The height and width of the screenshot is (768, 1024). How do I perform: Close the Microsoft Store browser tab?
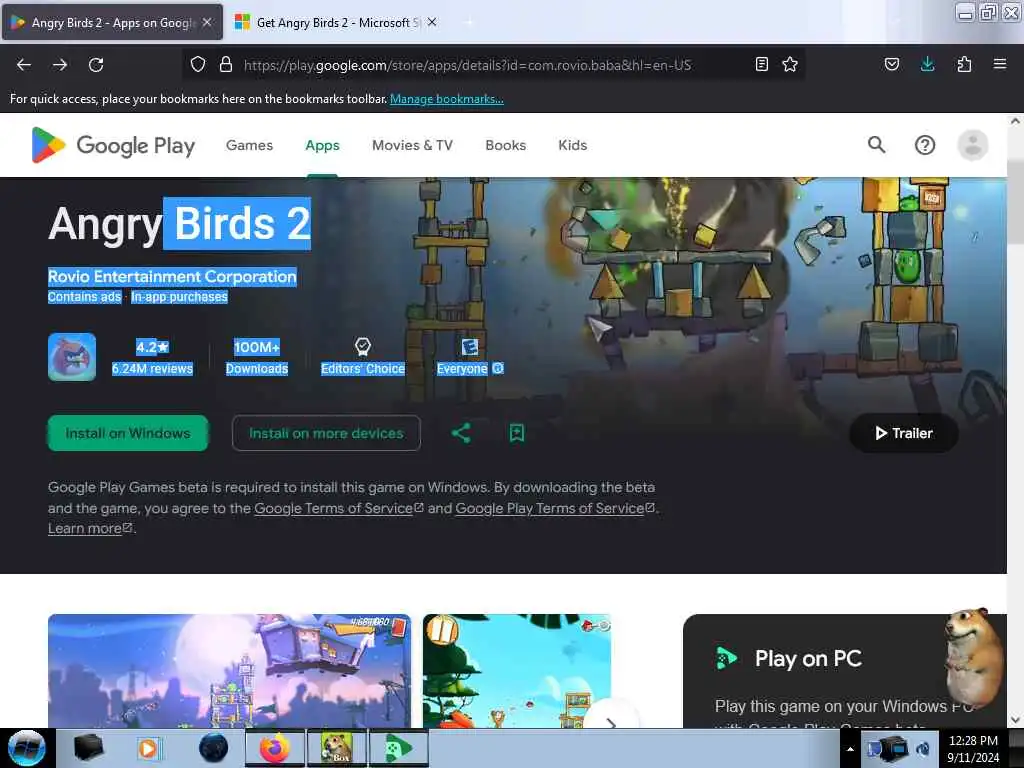click(x=432, y=22)
